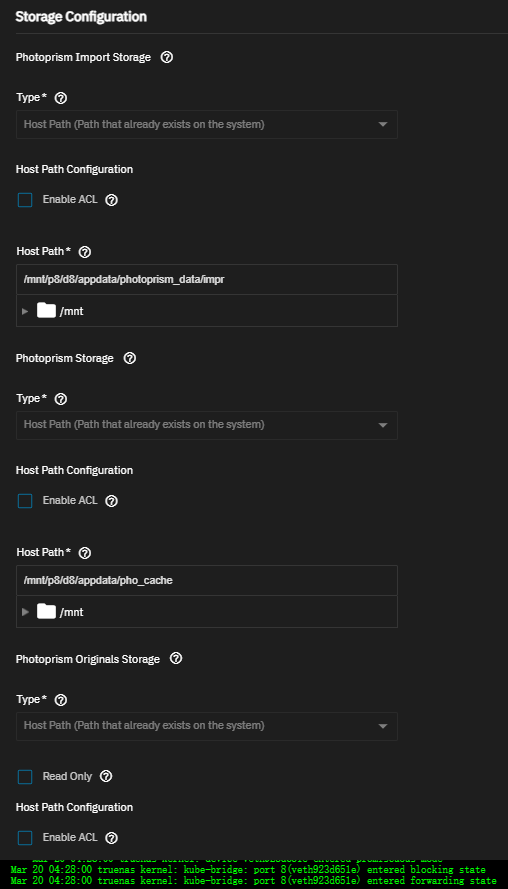Expand /mnt tree under pho_cache path
The width and height of the screenshot is (508, 889).
pyautogui.click(x=25, y=612)
